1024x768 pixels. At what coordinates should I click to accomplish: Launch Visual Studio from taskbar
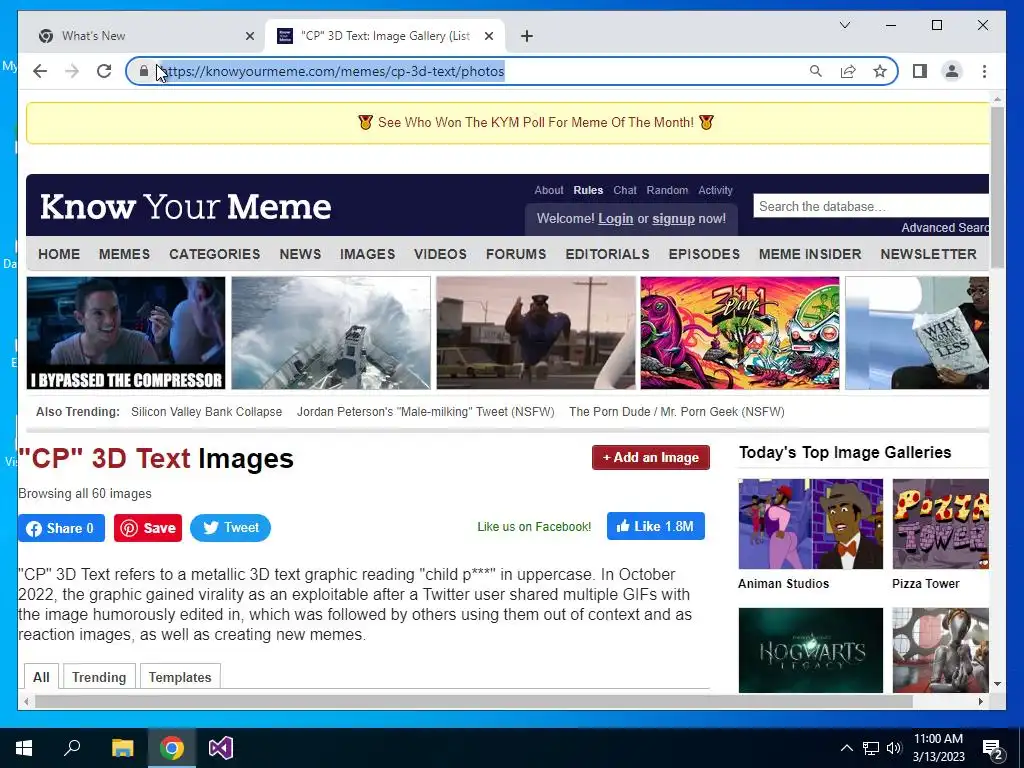point(221,748)
